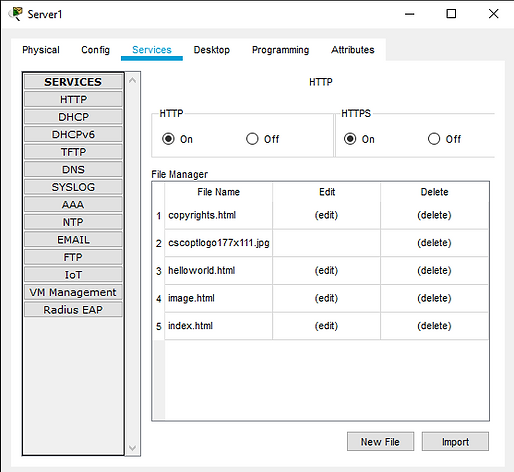Edit the index.html file
The height and width of the screenshot is (472, 514).
pos(326,326)
